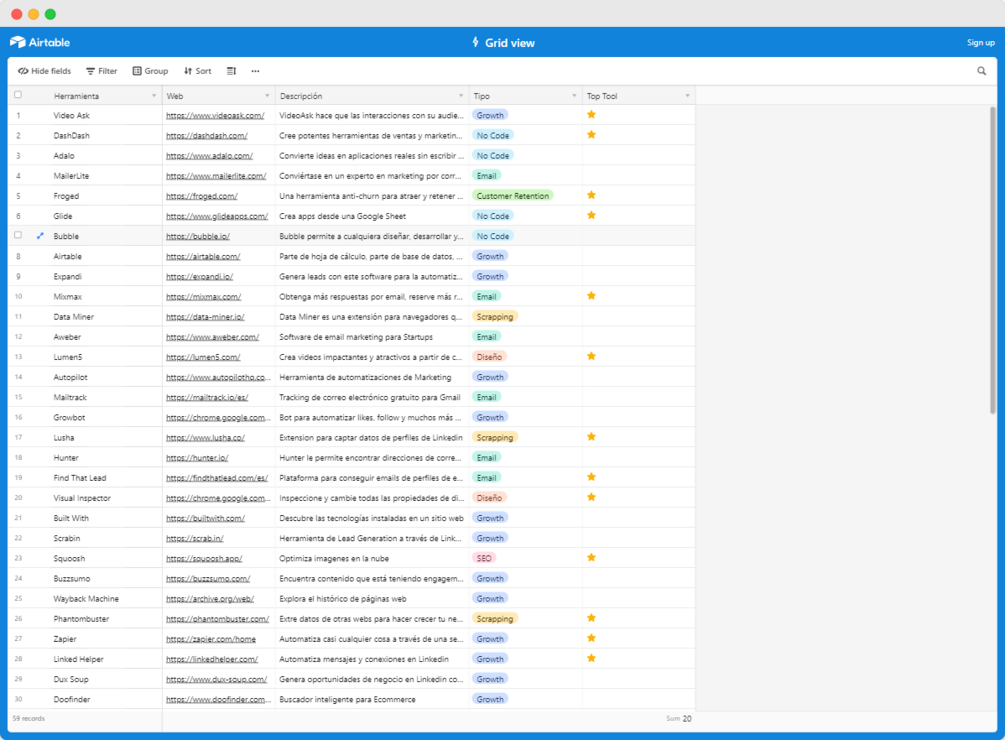Image resolution: width=1005 pixels, height=740 pixels.
Task: Open the hunter.io link
Action: [x=197, y=458]
